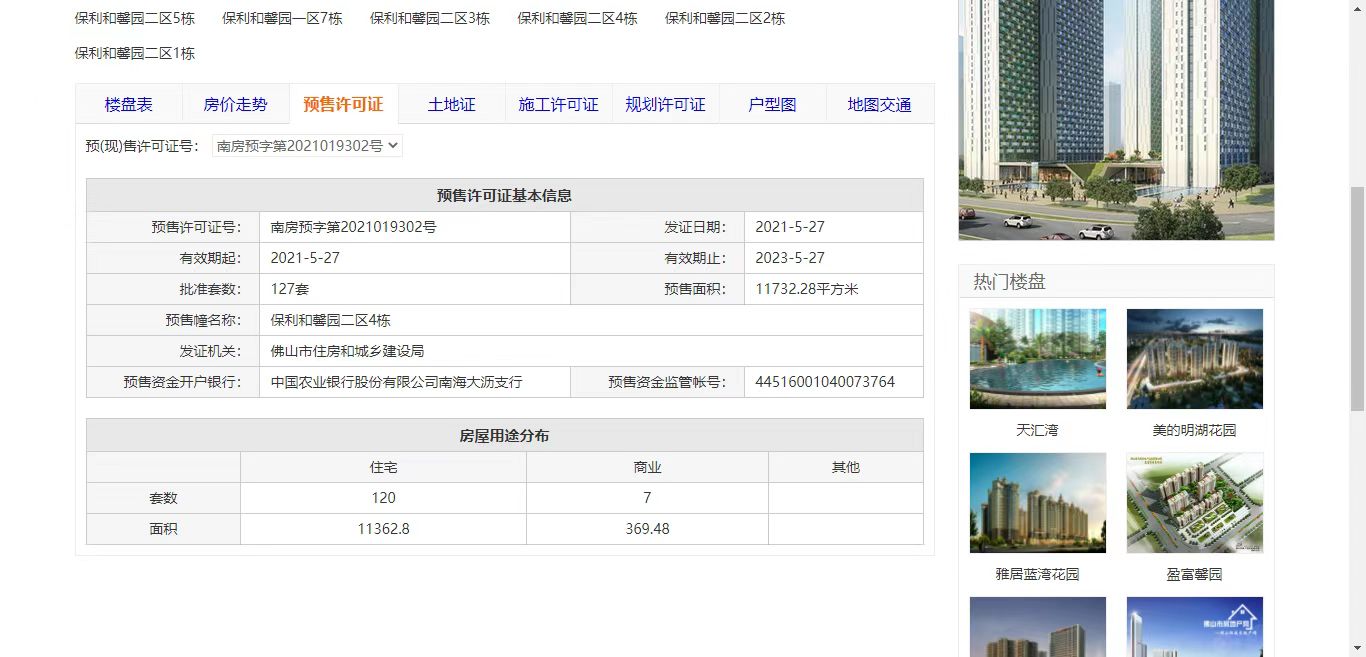Click the permit number cell 南房预字第2021019302号
1366x657 pixels.
point(415,227)
